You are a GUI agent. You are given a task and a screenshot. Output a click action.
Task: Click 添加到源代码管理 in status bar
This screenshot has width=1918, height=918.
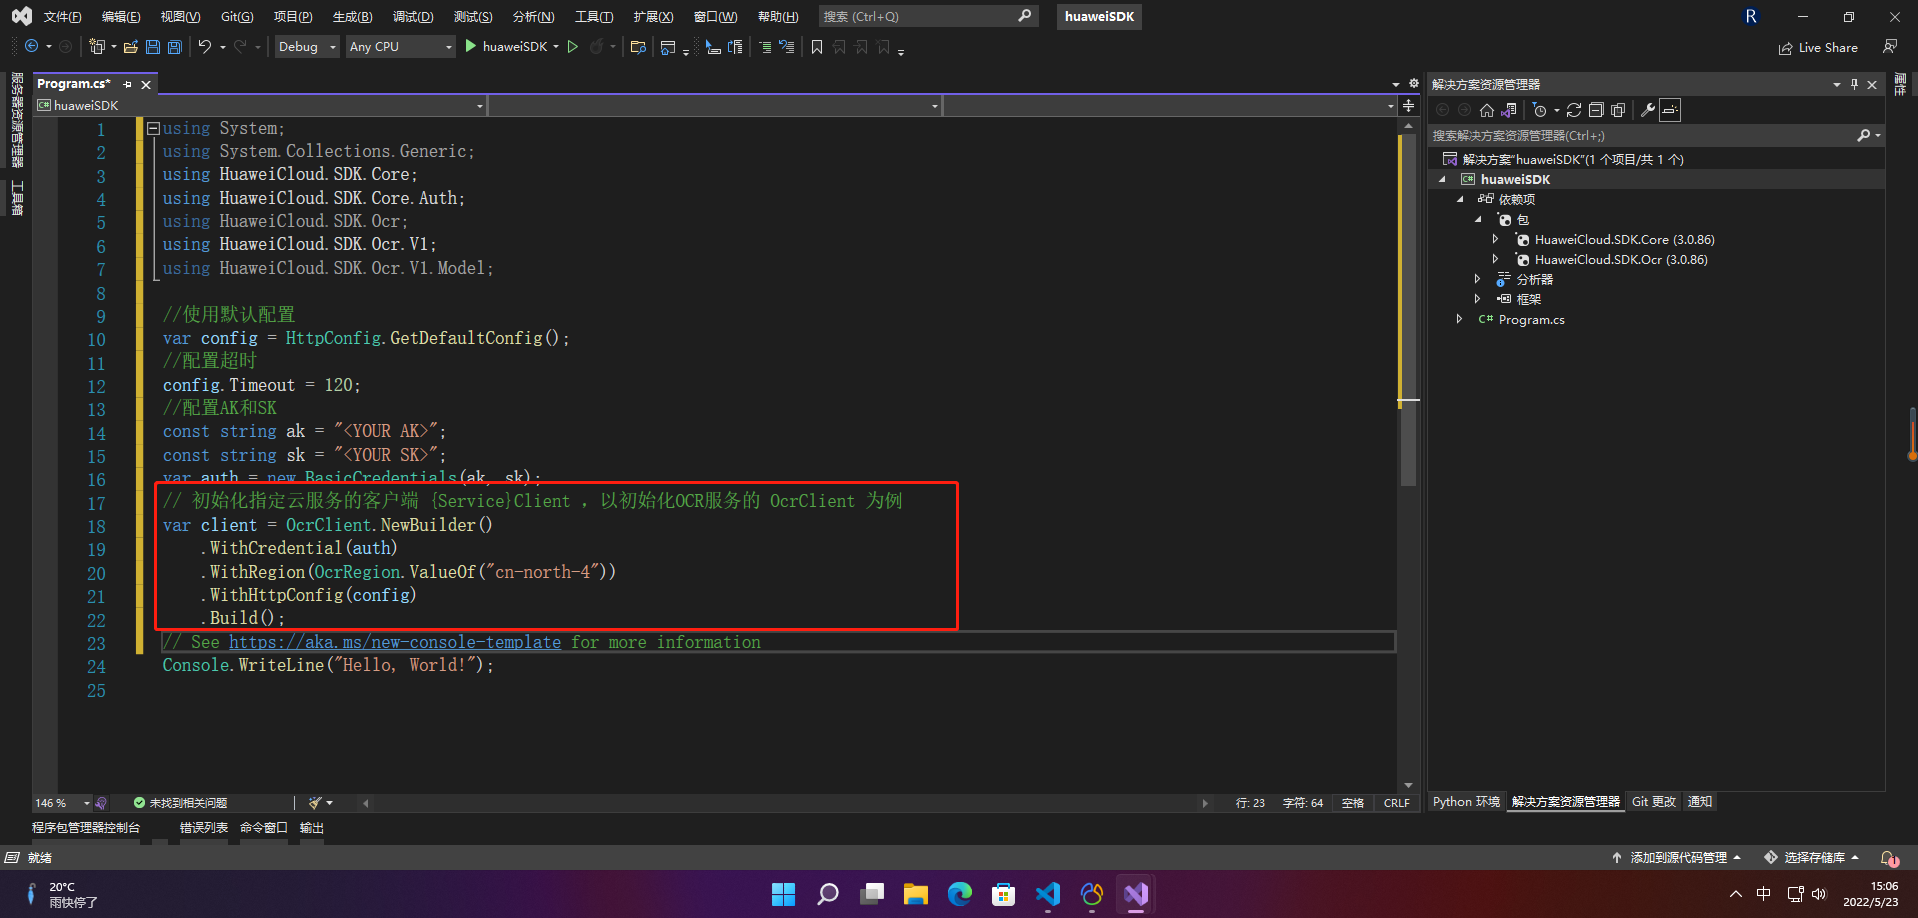pos(1677,858)
